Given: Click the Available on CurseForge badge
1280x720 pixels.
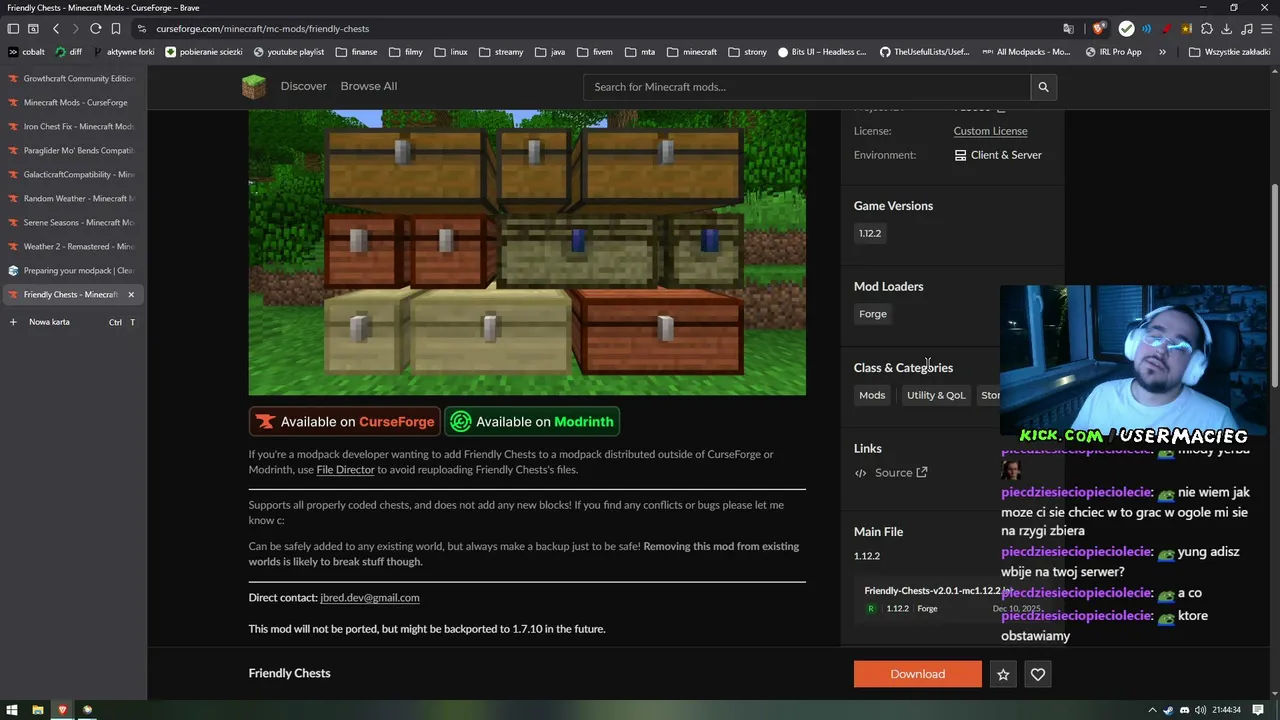Looking at the screenshot, I should [345, 422].
